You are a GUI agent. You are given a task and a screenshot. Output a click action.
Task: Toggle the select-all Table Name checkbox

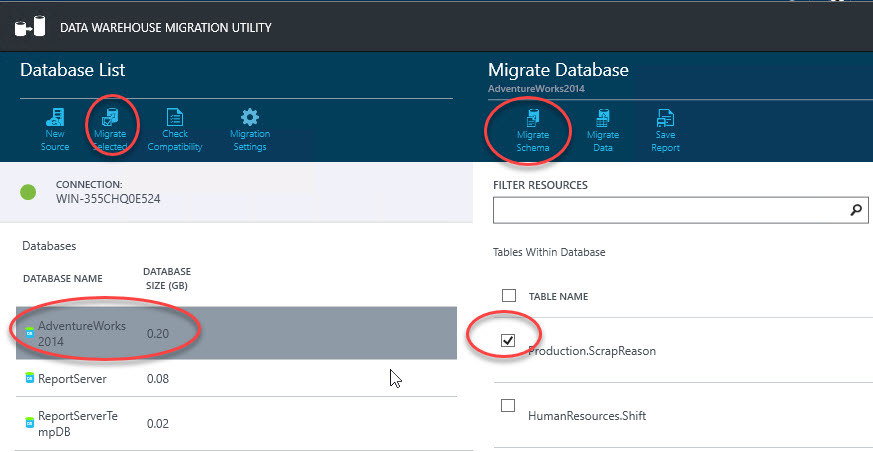tap(509, 296)
